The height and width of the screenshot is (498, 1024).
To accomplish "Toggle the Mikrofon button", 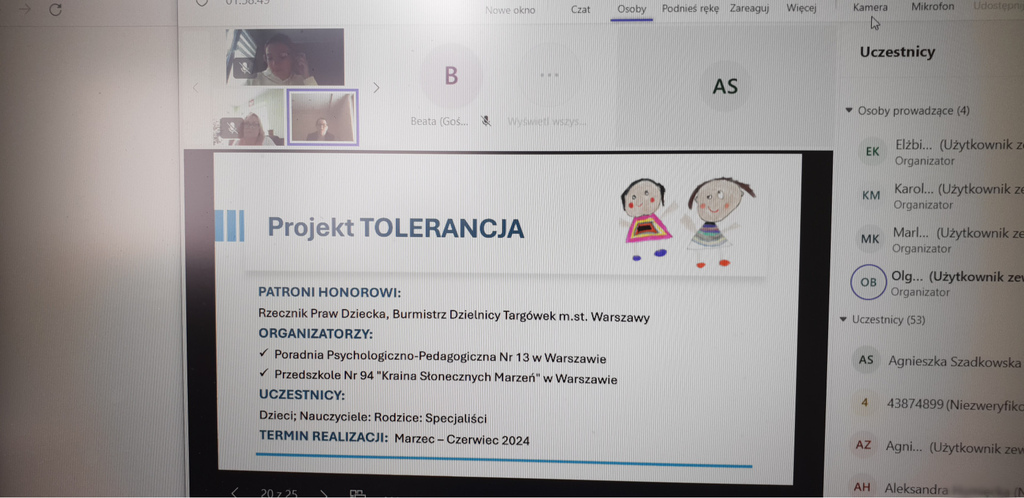I will pos(932,7).
